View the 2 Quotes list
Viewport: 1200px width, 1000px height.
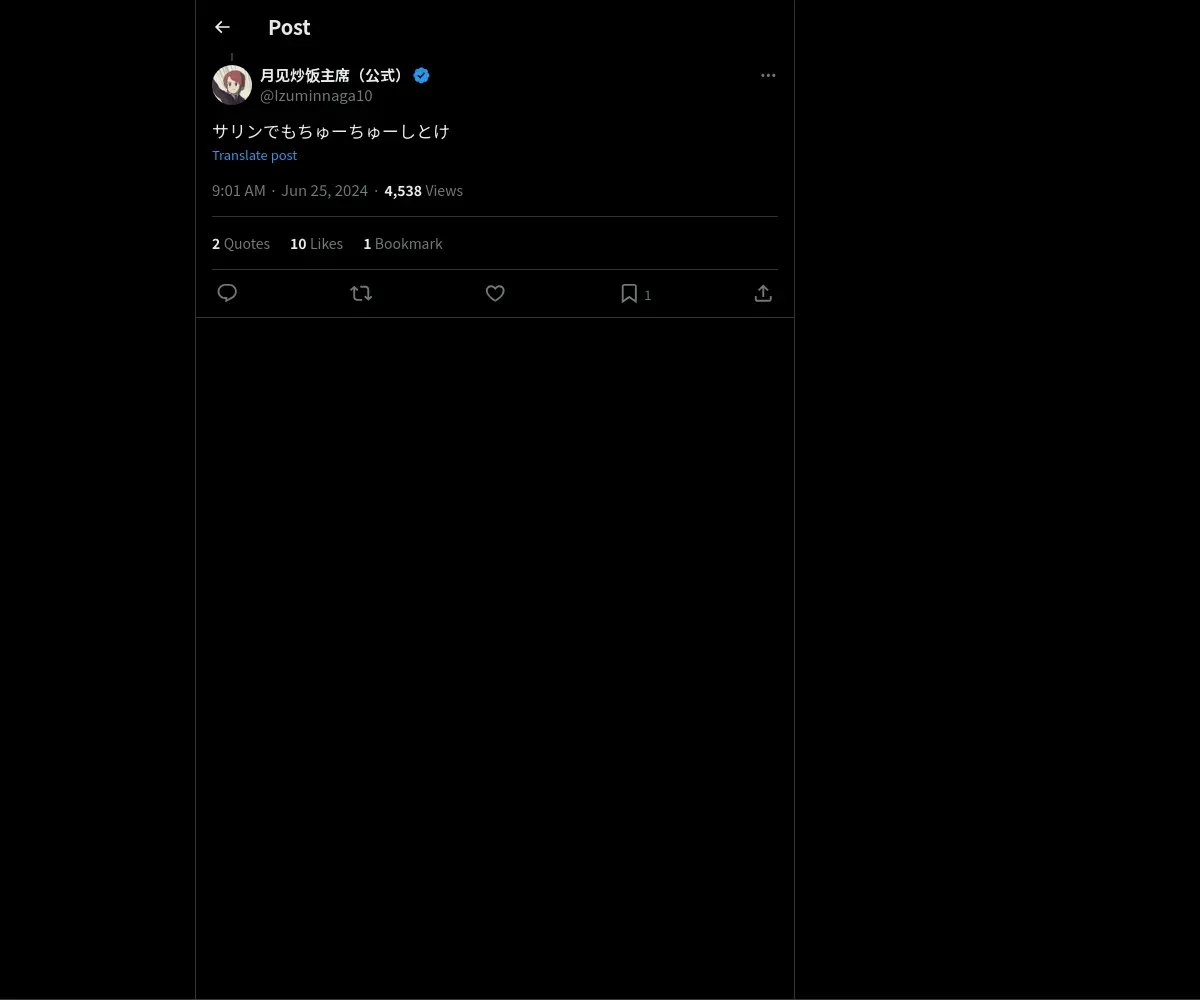tap(241, 243)
